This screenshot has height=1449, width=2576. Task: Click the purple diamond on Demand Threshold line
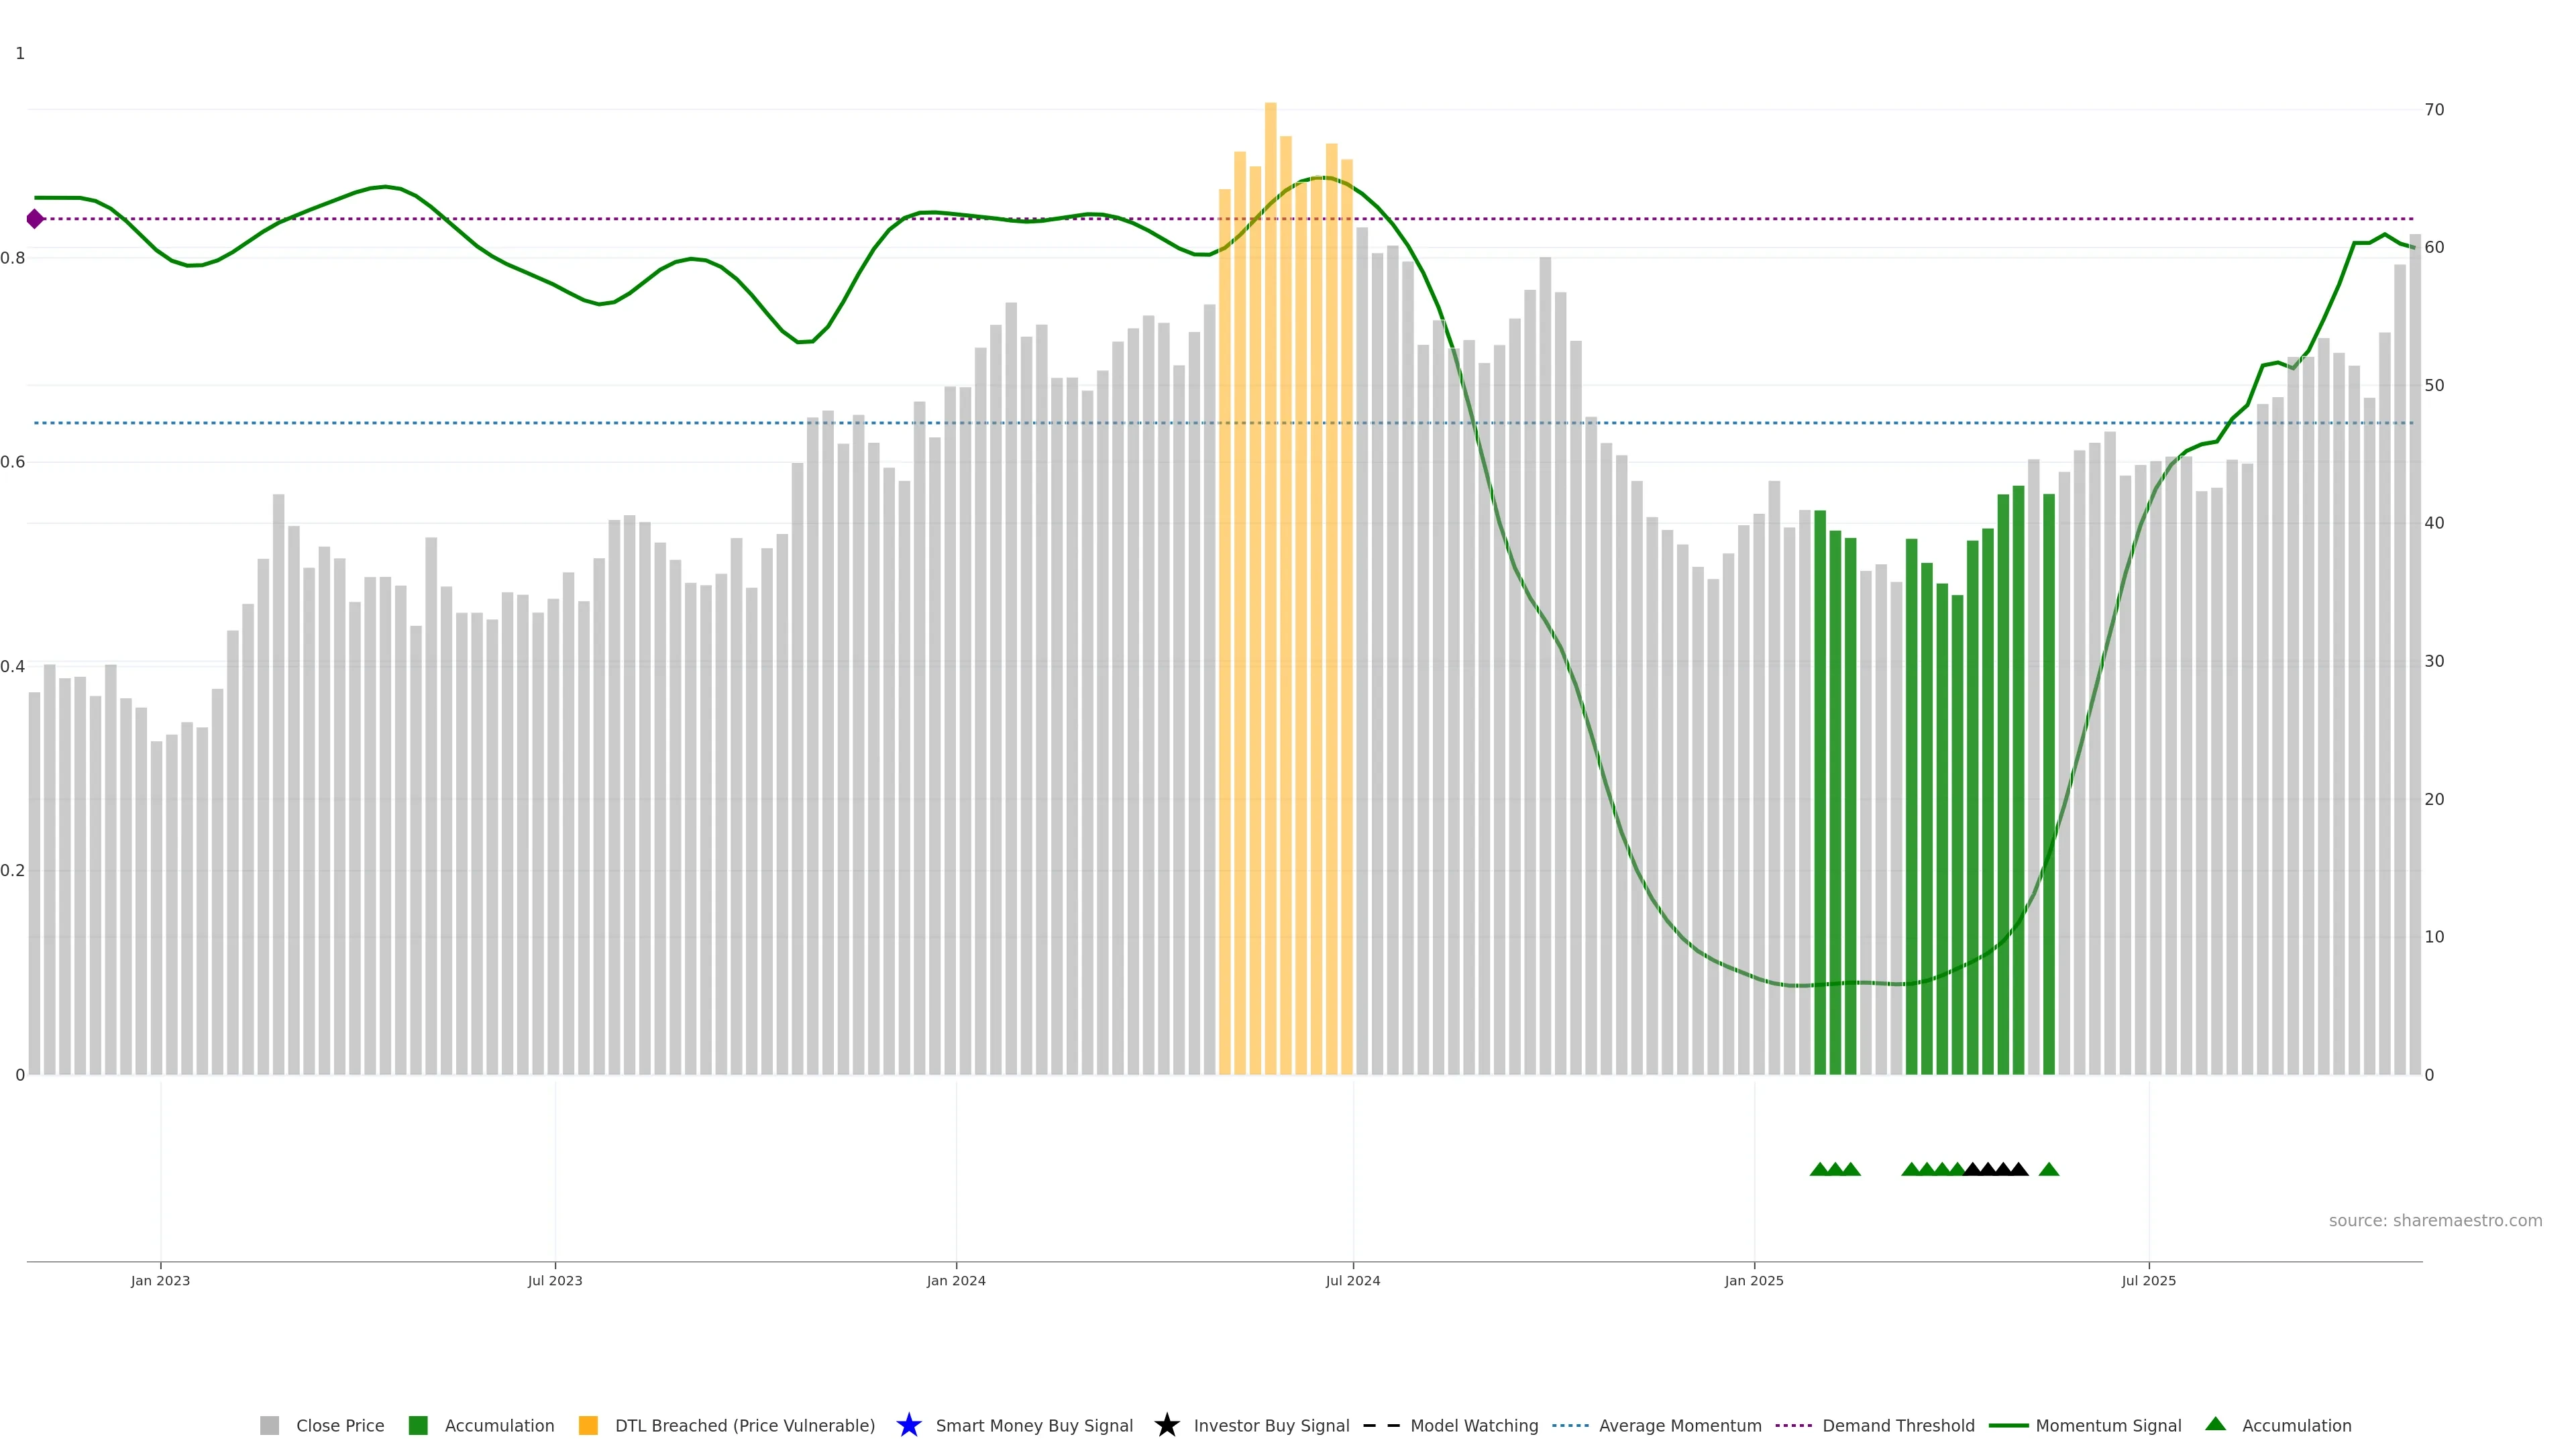point(35,219)
